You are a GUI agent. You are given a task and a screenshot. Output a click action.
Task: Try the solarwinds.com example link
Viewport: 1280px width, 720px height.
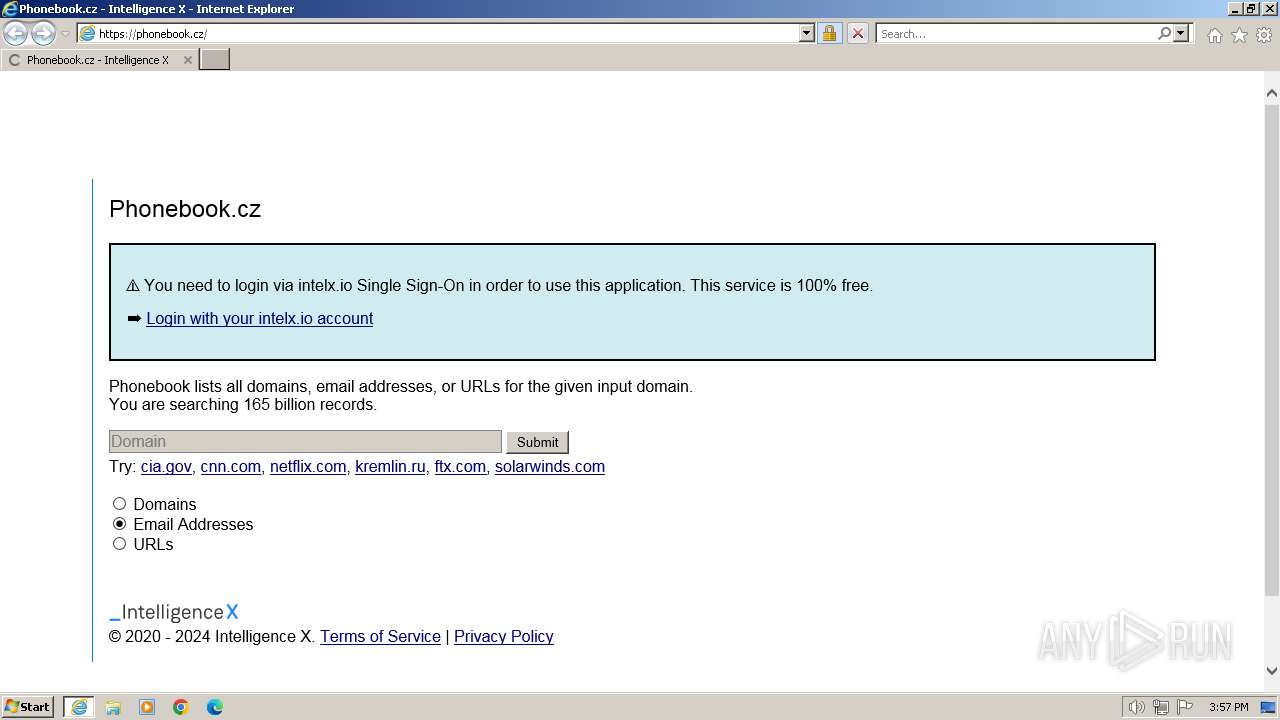pos(550,466)
